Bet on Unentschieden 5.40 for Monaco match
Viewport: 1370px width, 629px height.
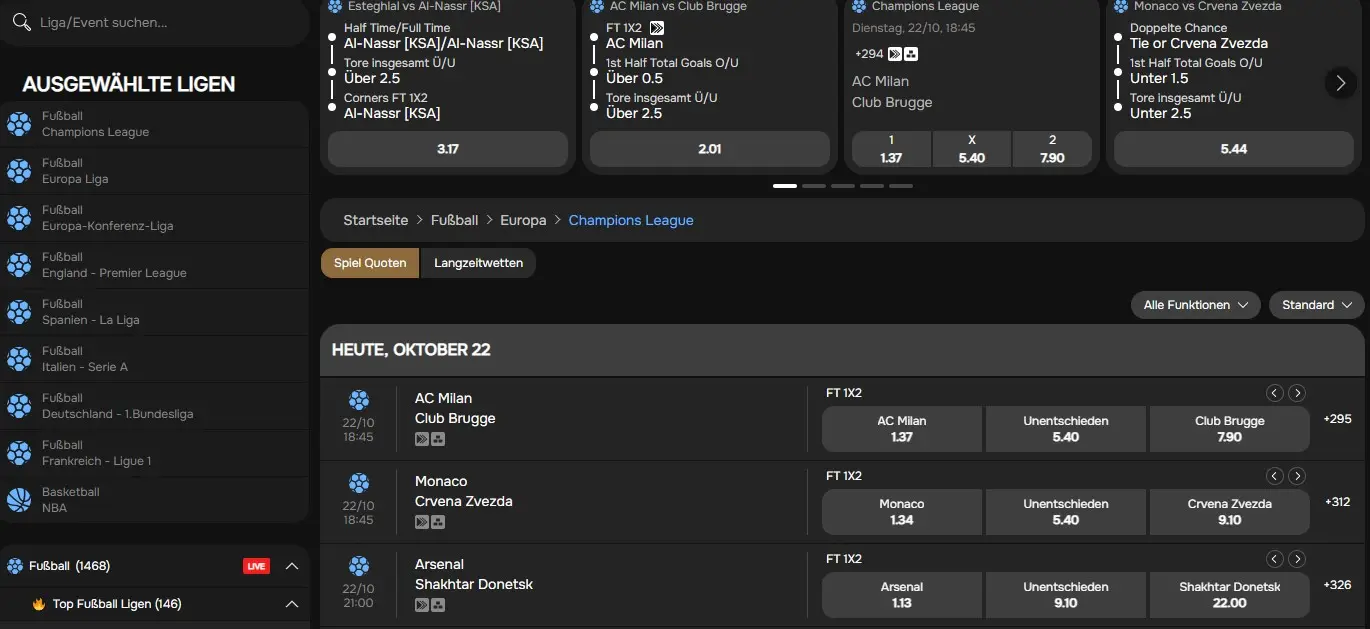point(1066,512)
